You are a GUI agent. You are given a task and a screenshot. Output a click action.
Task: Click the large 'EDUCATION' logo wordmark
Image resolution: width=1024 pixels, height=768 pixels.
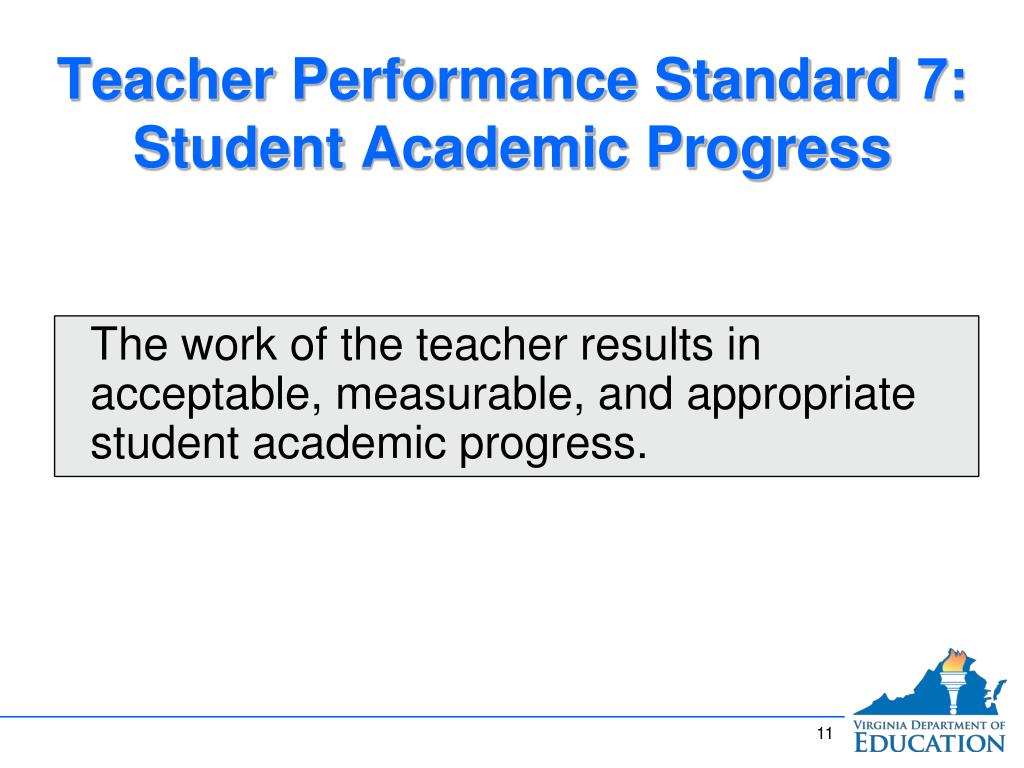tap(930, 743)
